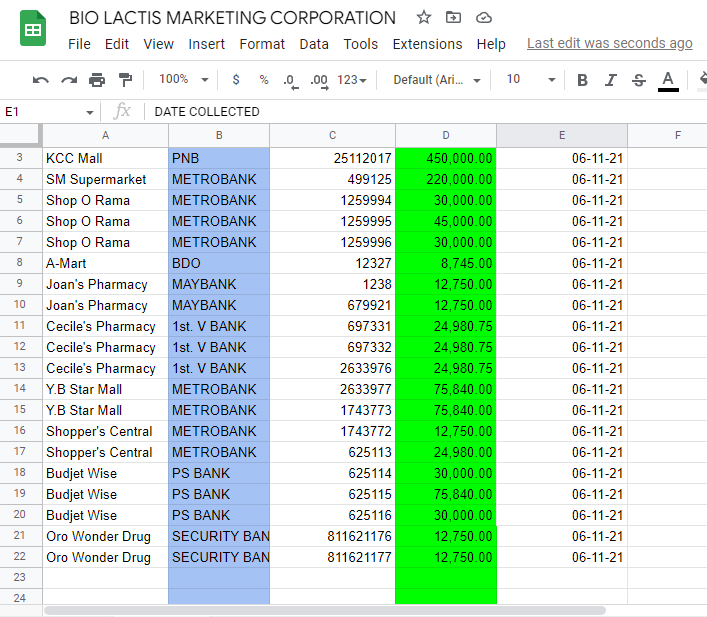Open the Tools menu
This screenshot has height=617, width=707.
click(361, 44)
